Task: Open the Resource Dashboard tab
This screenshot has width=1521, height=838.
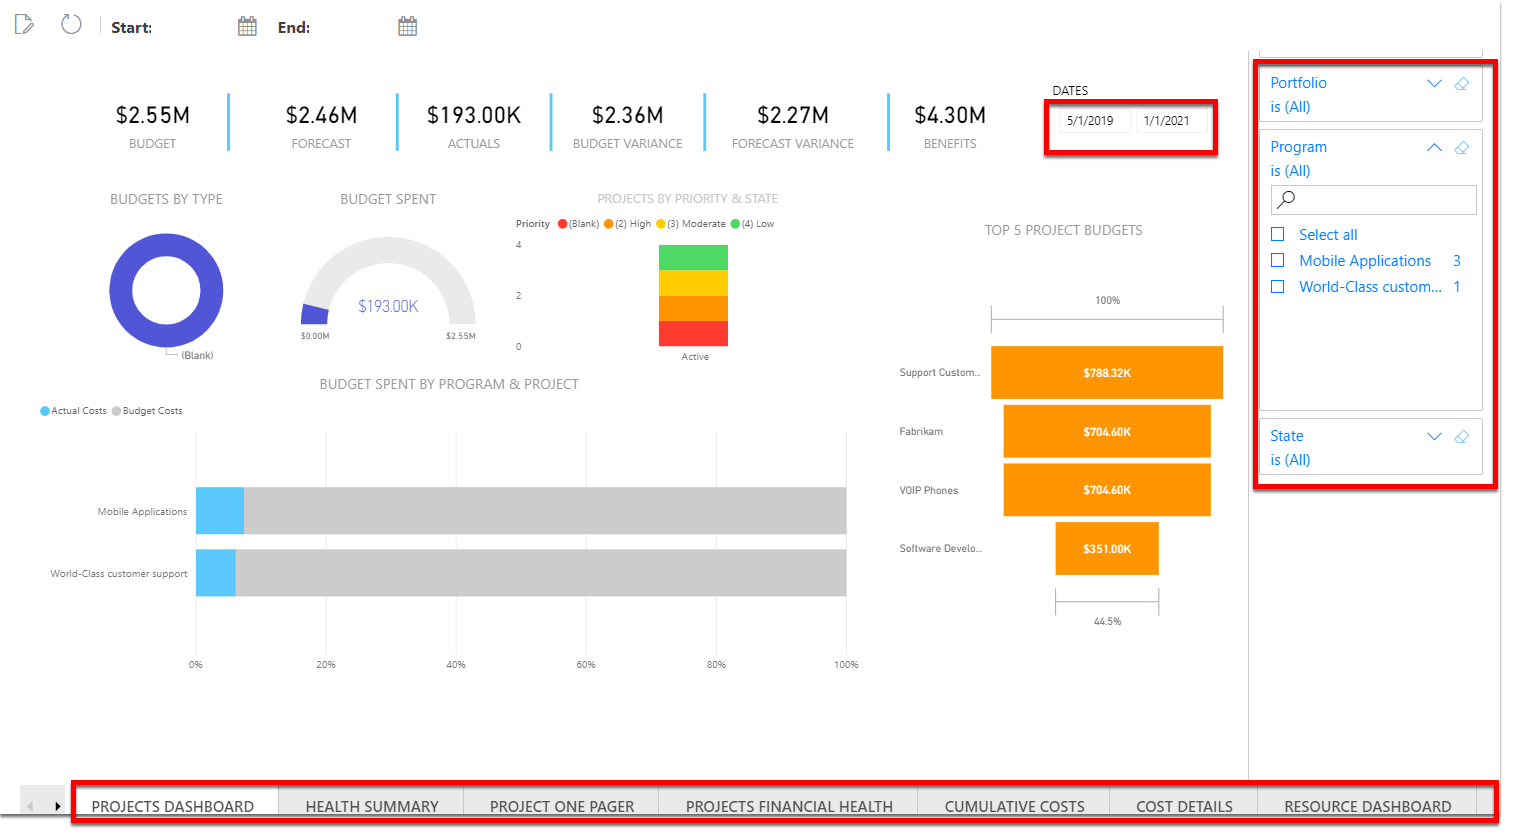Action: point(1367,805)
